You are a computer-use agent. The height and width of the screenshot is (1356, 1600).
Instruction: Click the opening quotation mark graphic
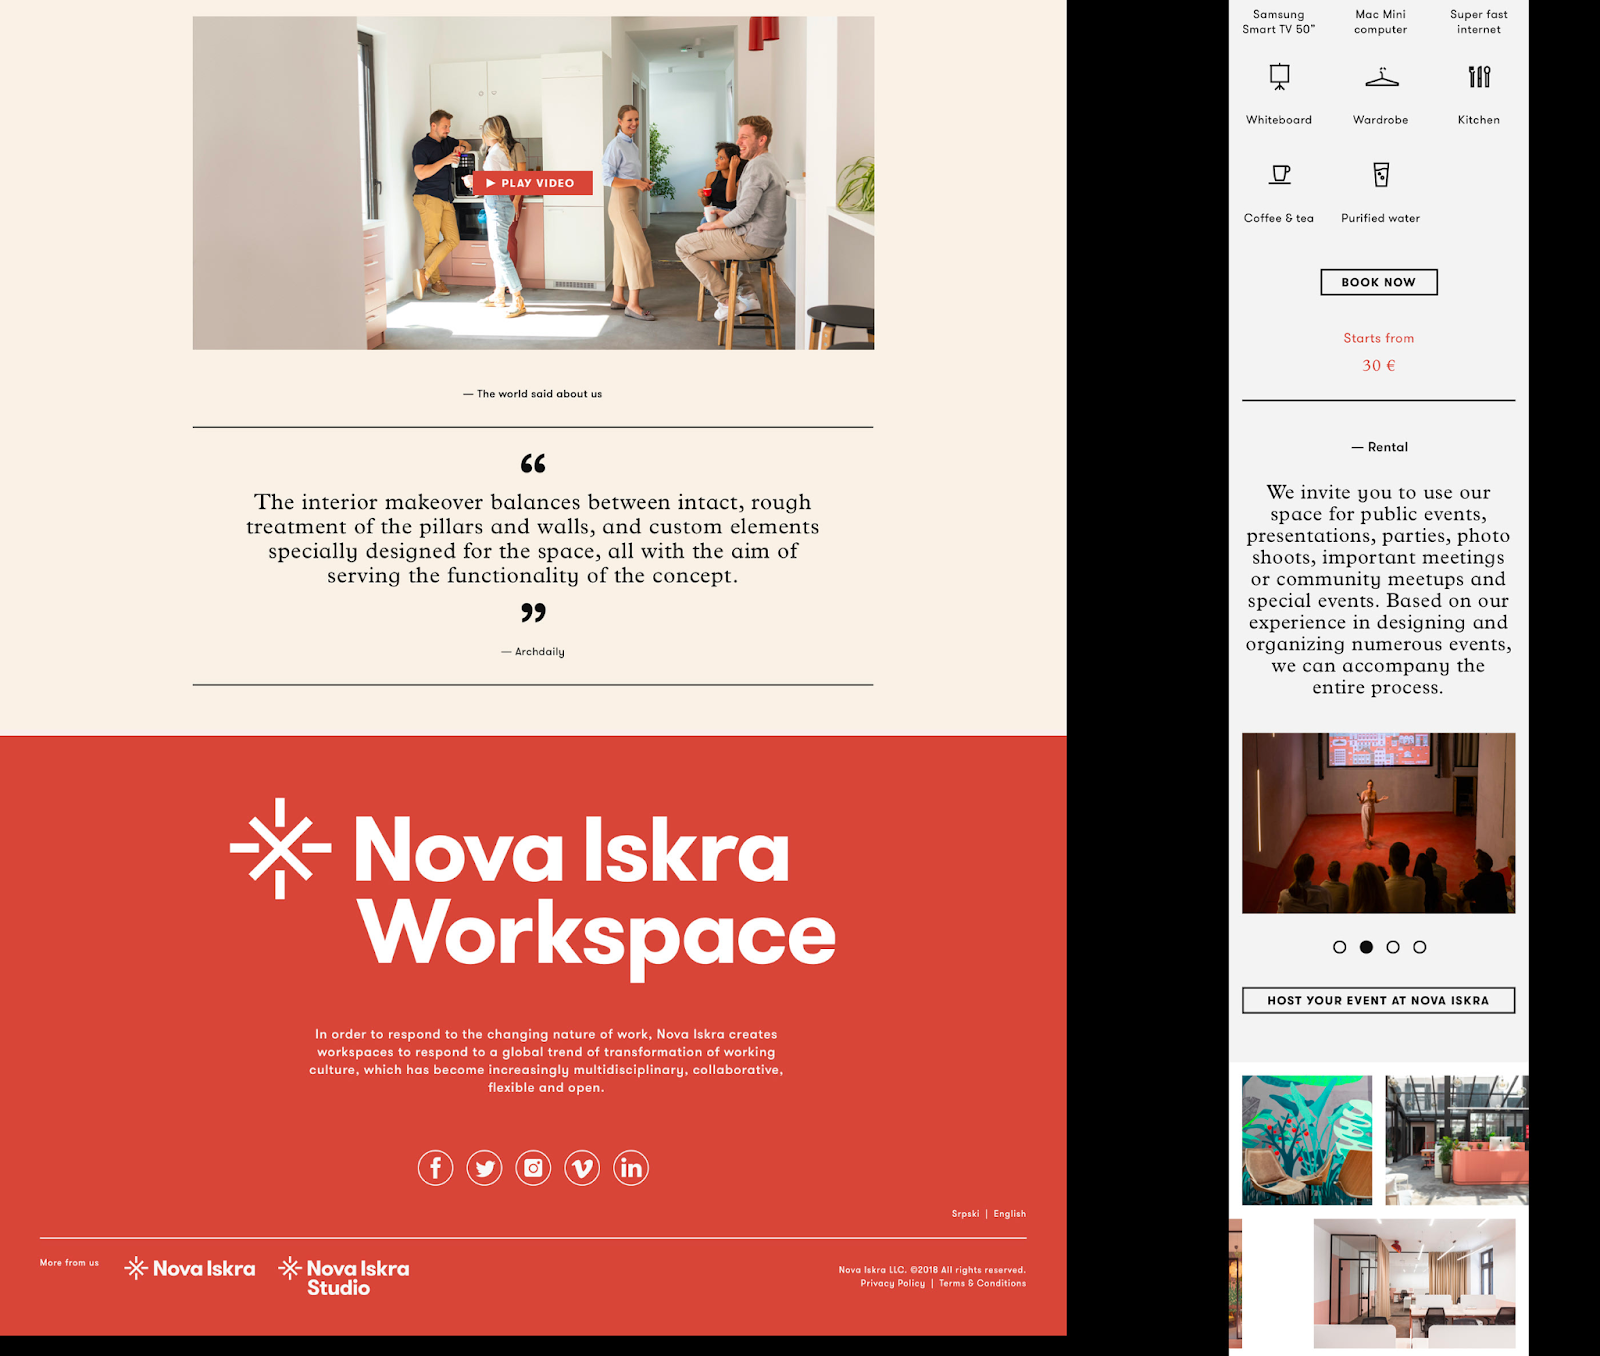pos(533,463)
